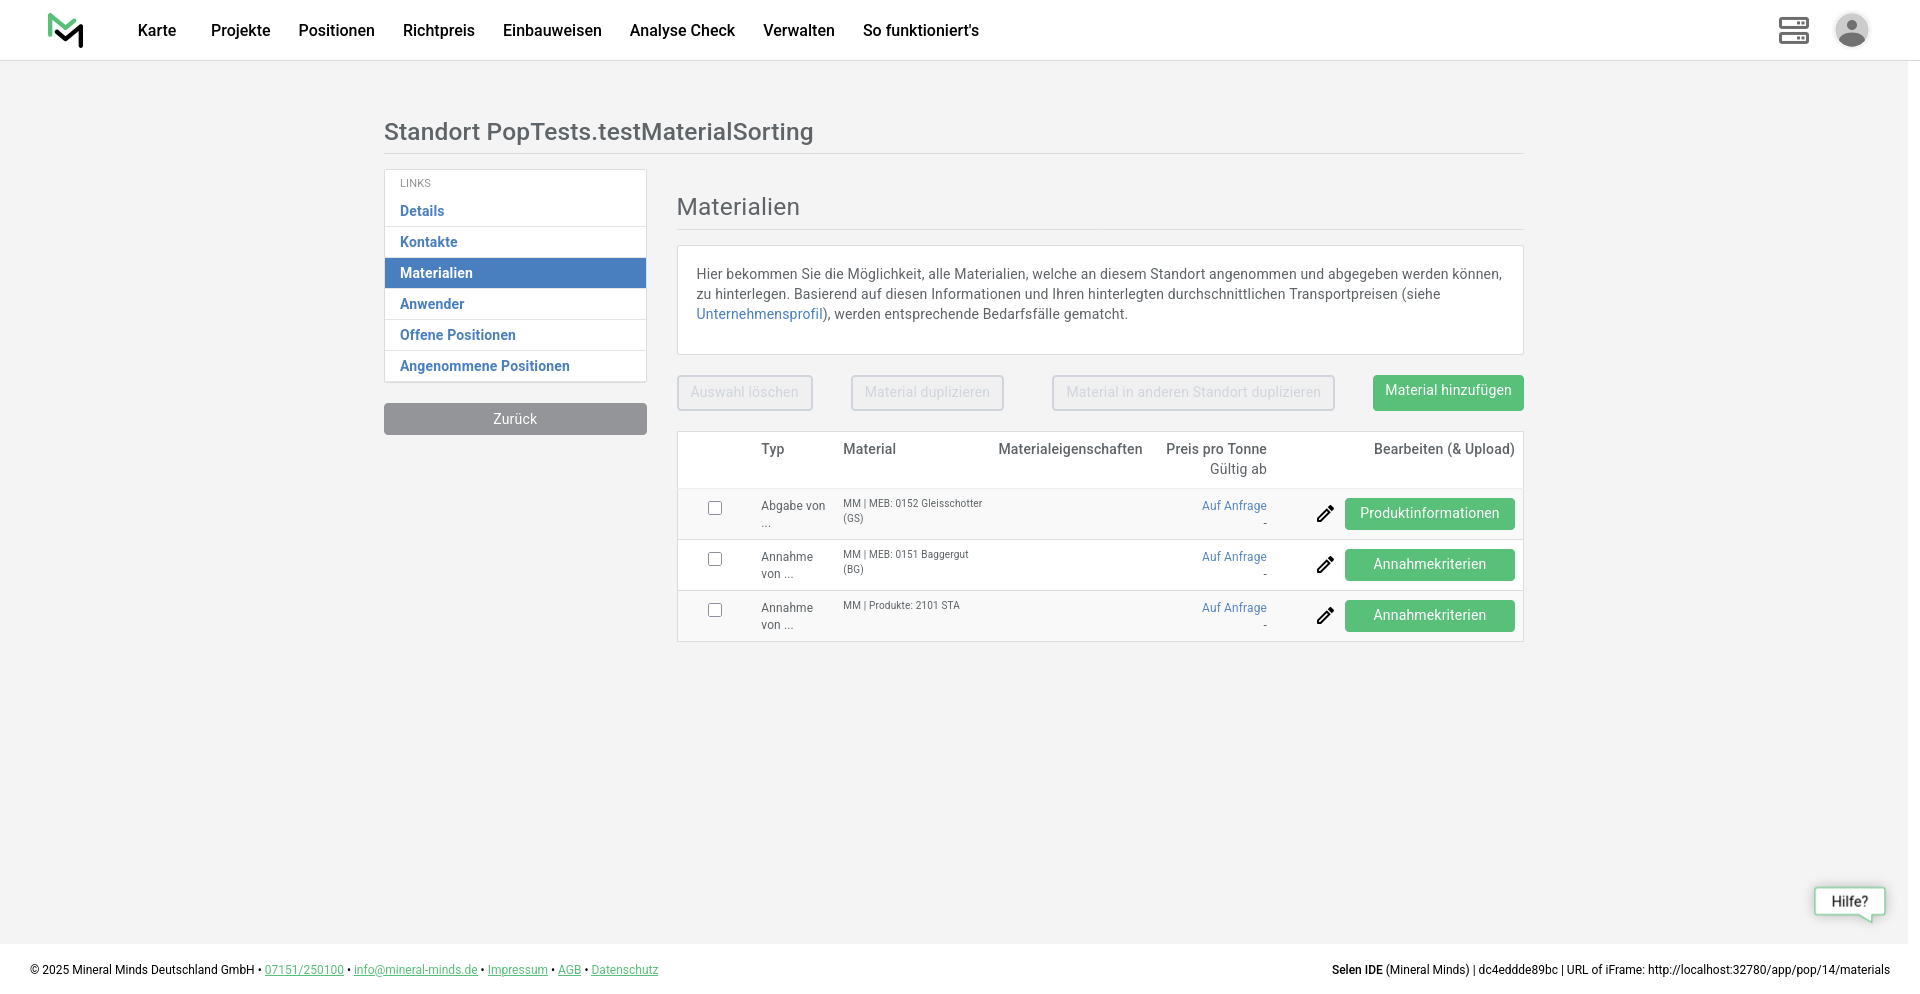Follow the Unternehmensprofil link
Viewport: 1920px width, 994px height.
click(759, 314)
